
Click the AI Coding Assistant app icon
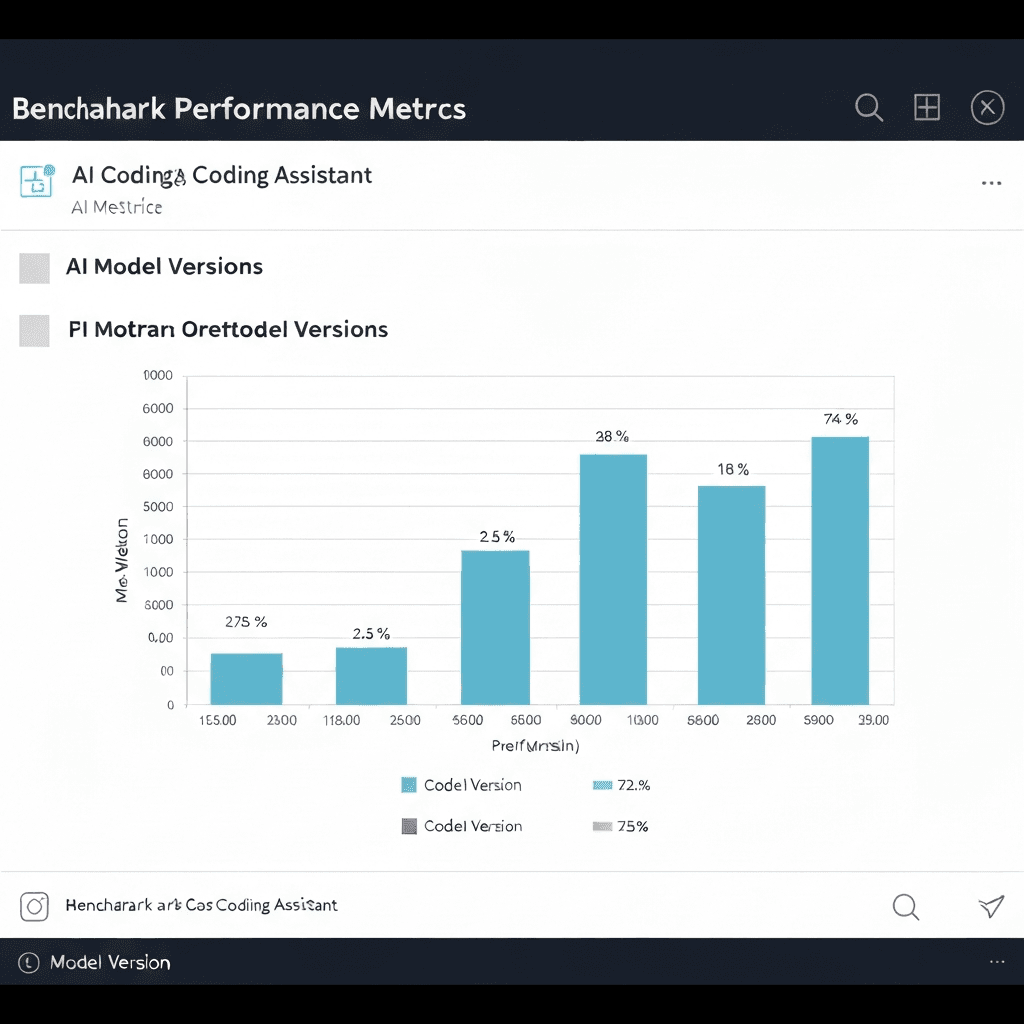click(36, 181)
